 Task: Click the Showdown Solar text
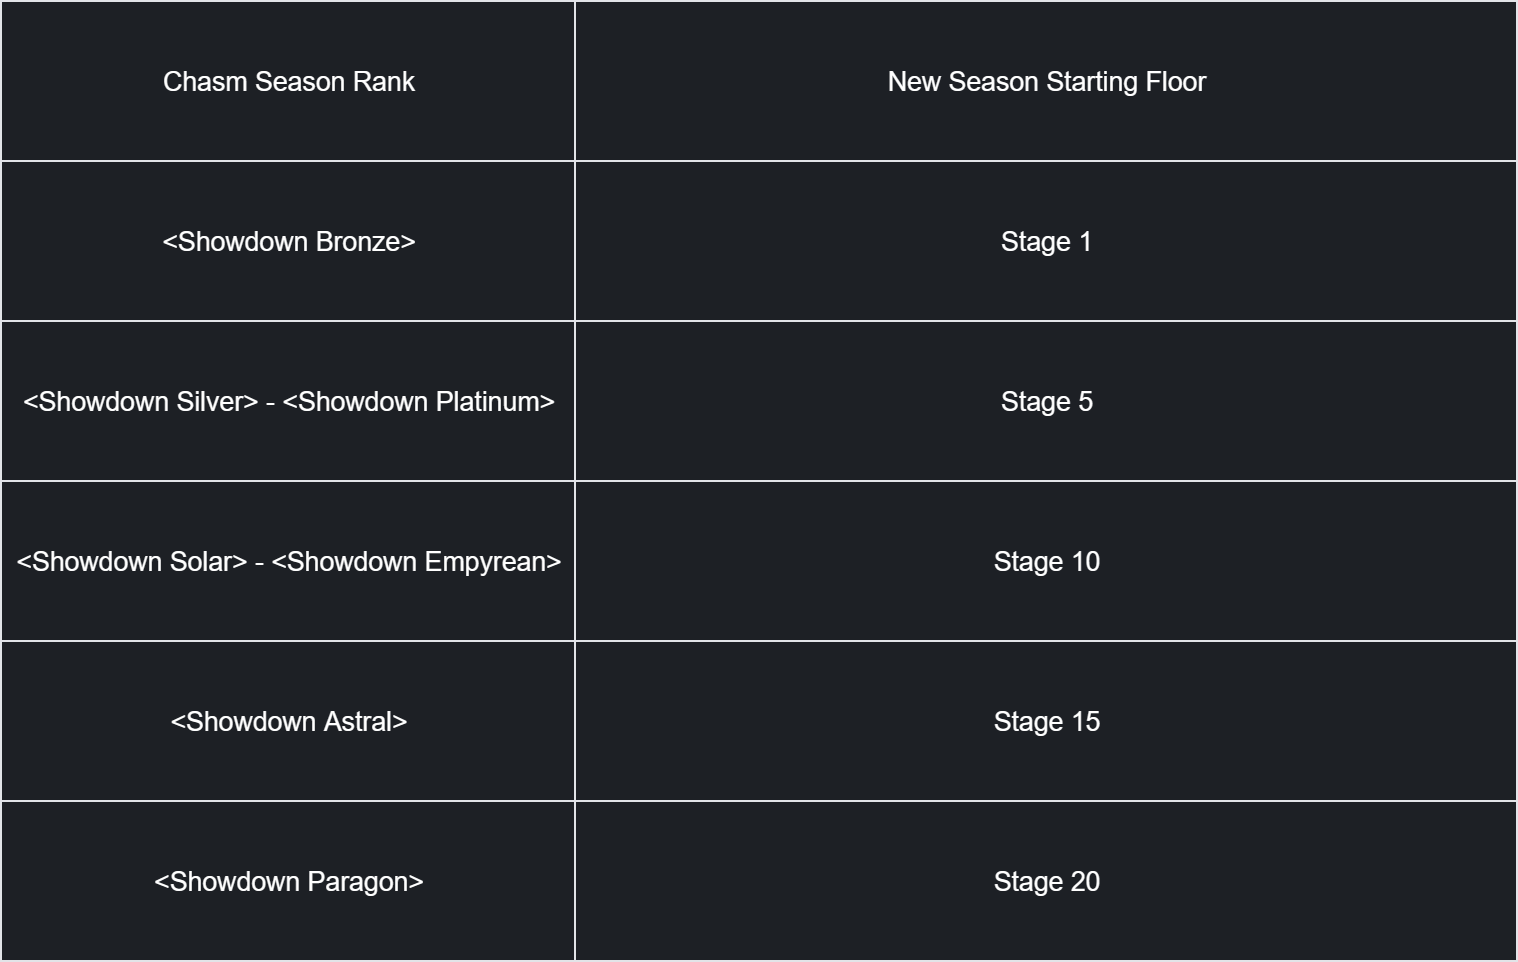tap(132, 562)
